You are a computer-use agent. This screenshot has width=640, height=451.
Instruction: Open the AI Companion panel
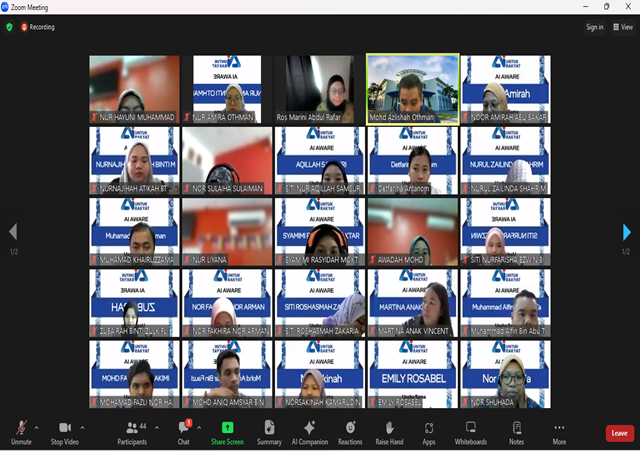click(x=309, y=432)
